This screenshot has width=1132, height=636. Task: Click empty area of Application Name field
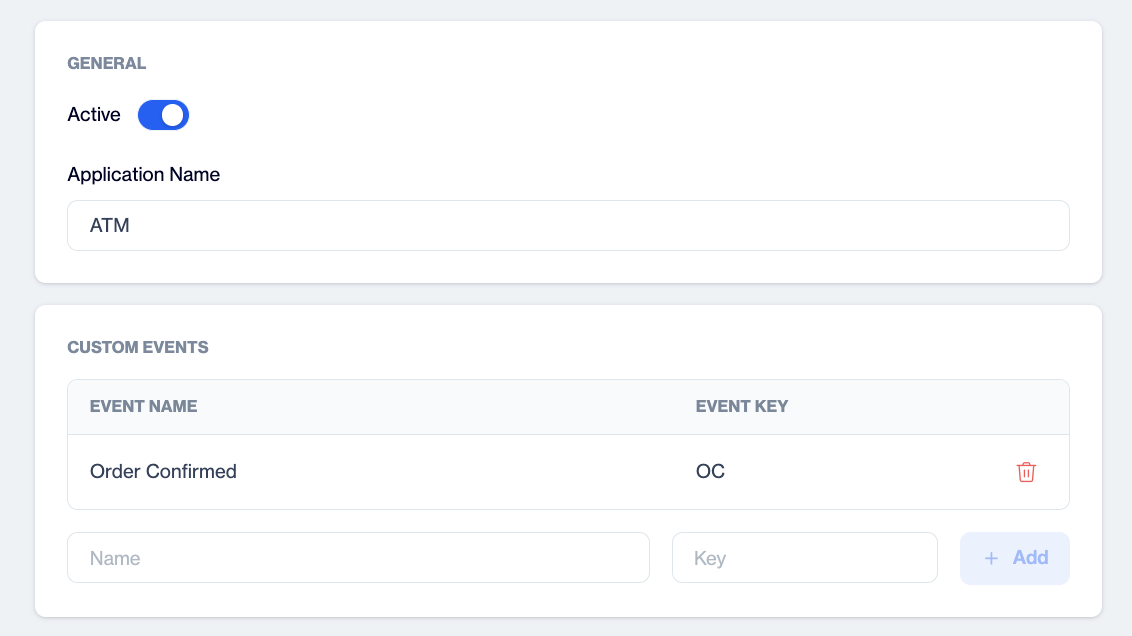click(x=599, y=225)
